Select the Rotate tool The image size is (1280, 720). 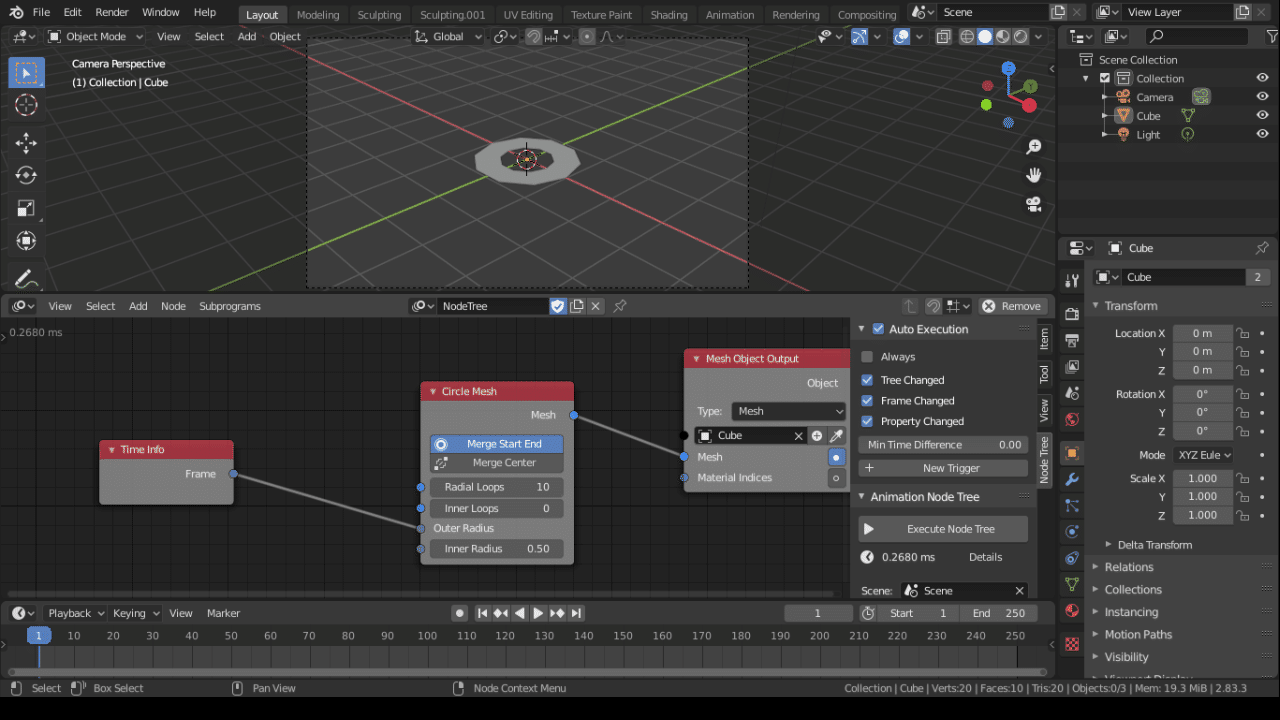tap(27, 176)
